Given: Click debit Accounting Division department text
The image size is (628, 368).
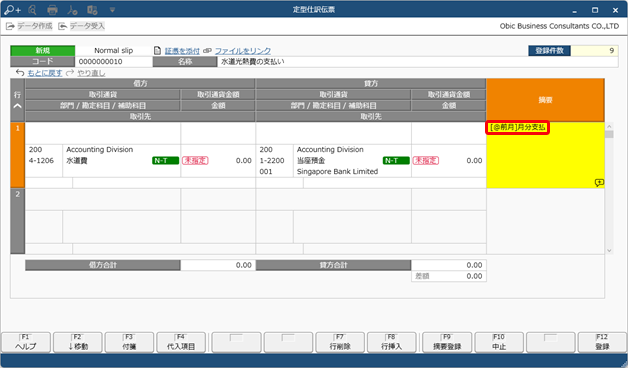Looking at the screenshot, I should [x=99, y=149].
